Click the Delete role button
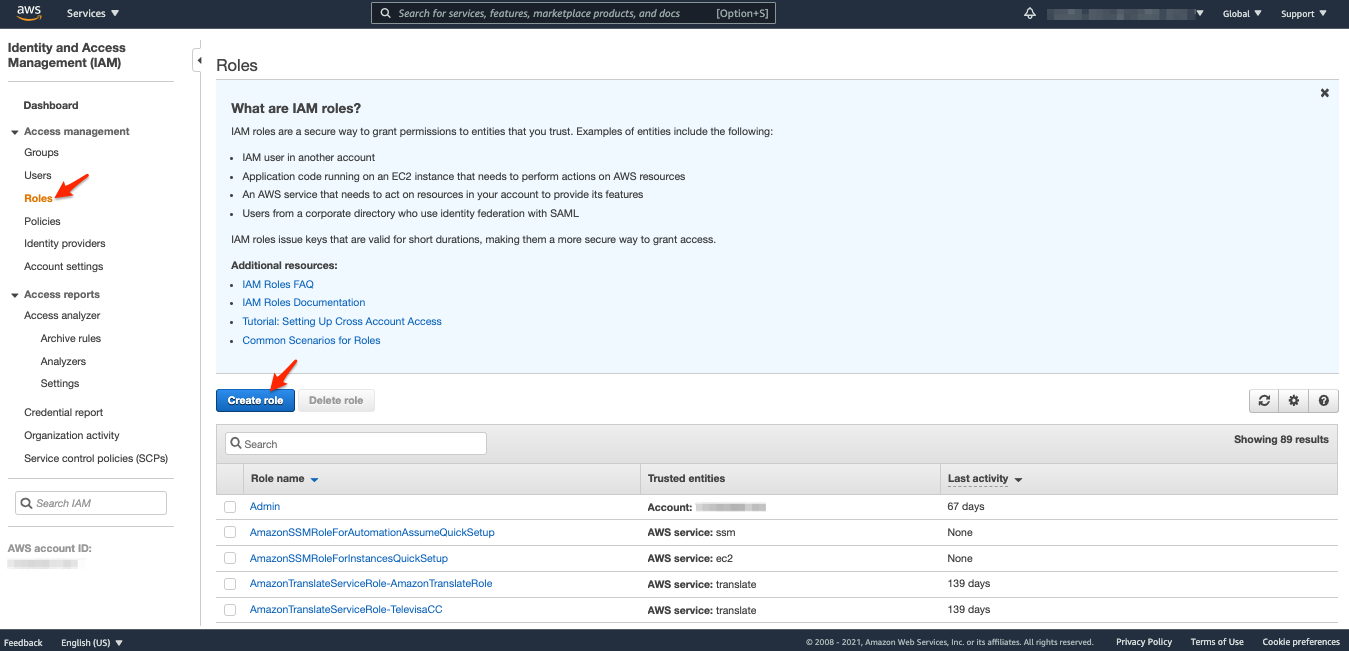The image size is (1349, 651). (336, 400)
